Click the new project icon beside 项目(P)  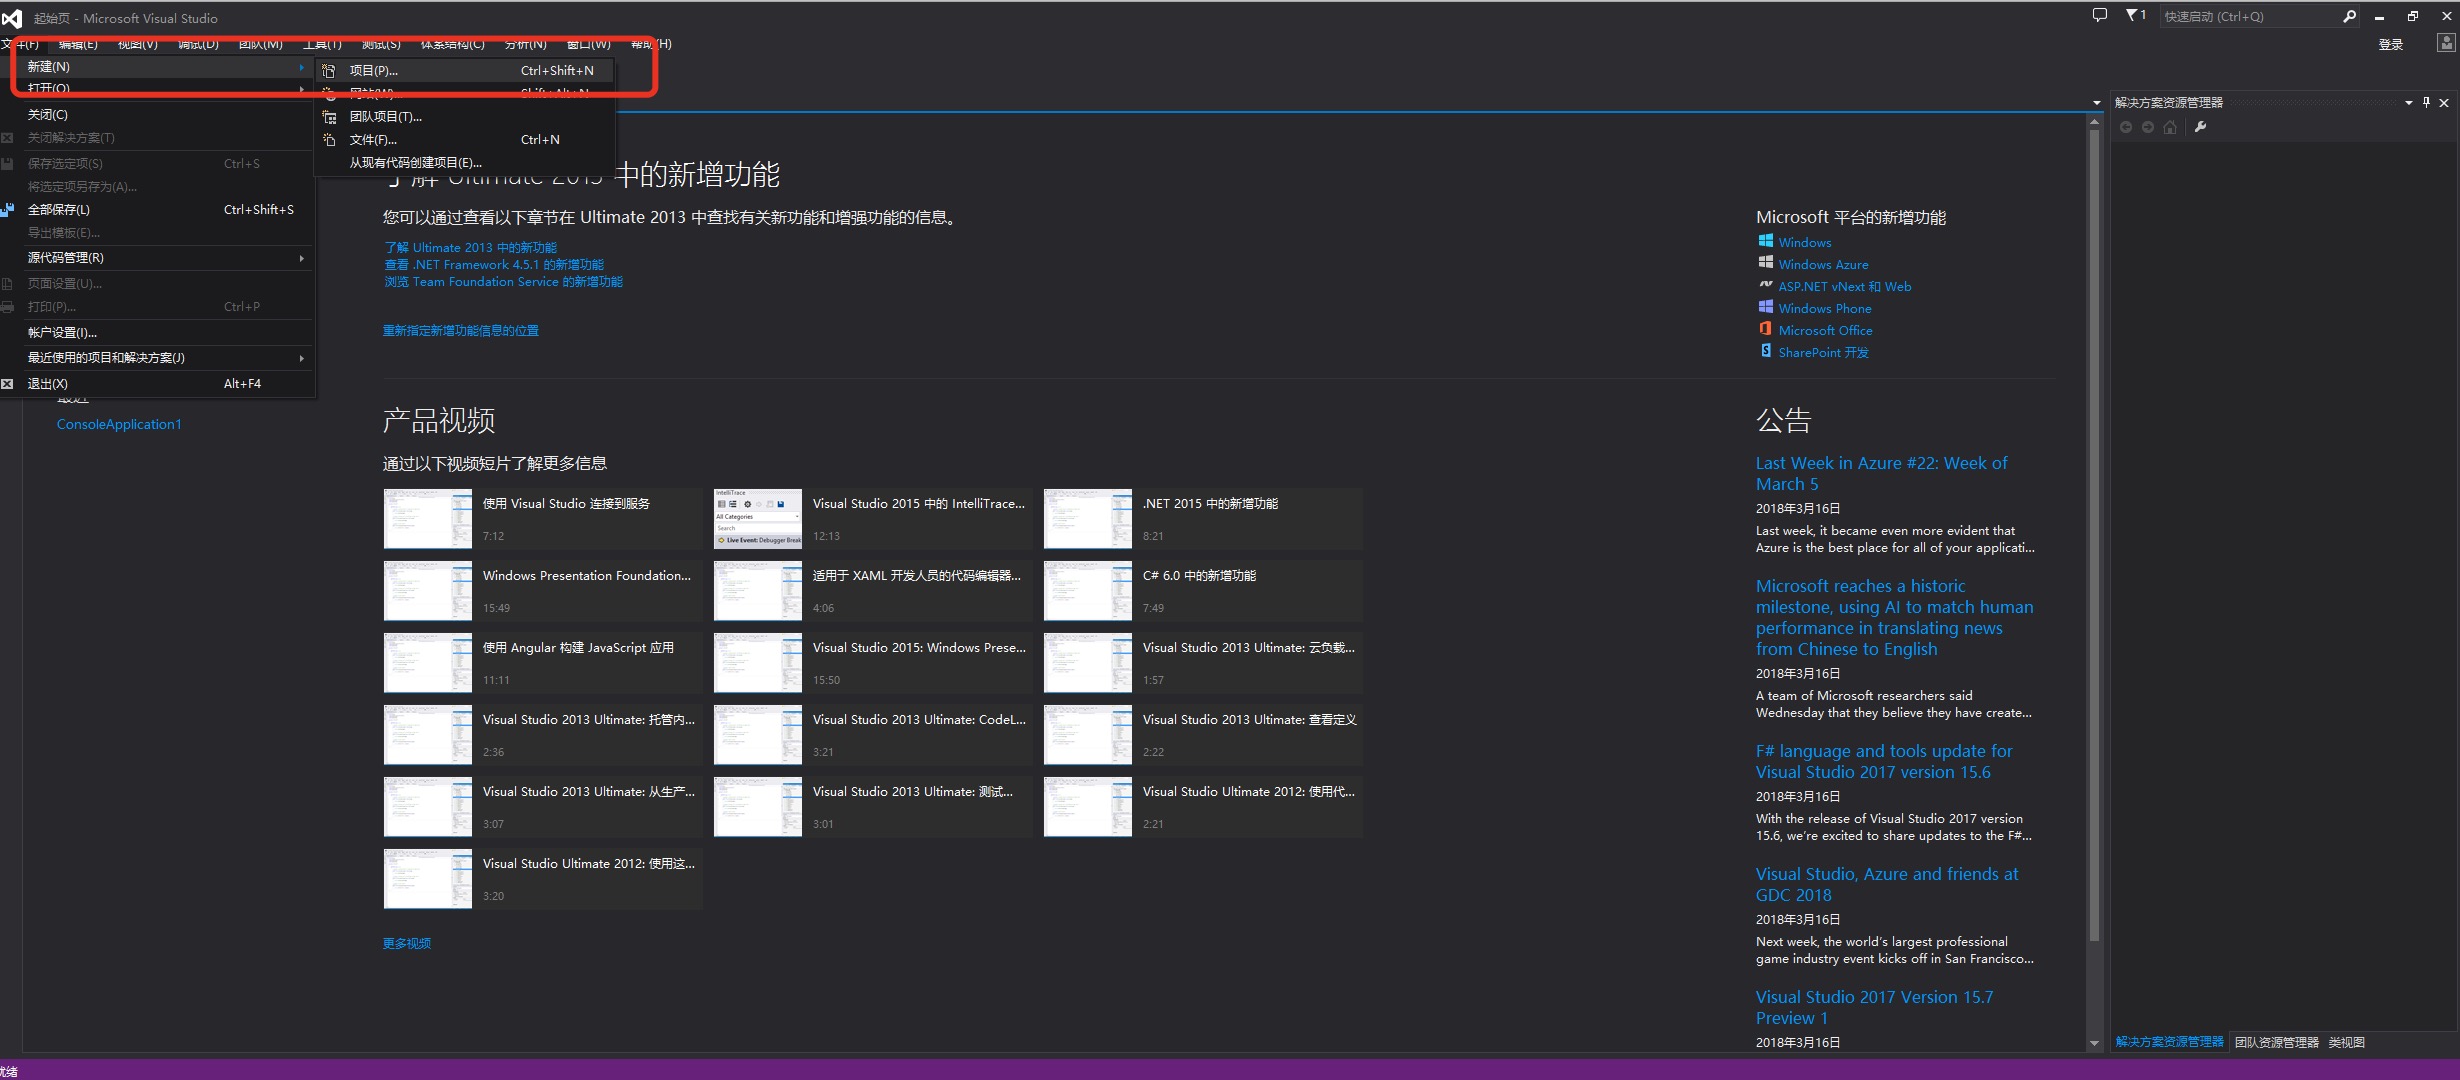coord(329,71)
